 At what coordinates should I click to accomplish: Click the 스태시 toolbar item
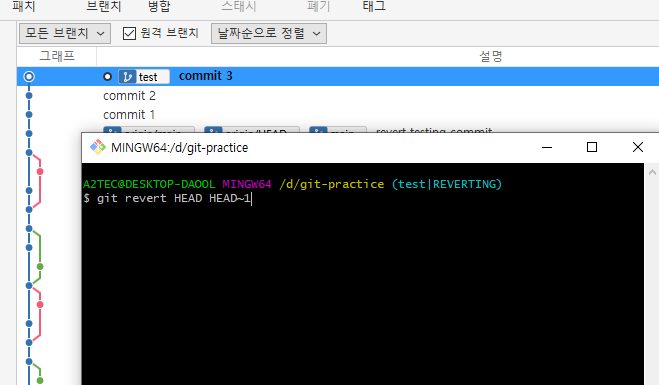click(x=239, y=6)
